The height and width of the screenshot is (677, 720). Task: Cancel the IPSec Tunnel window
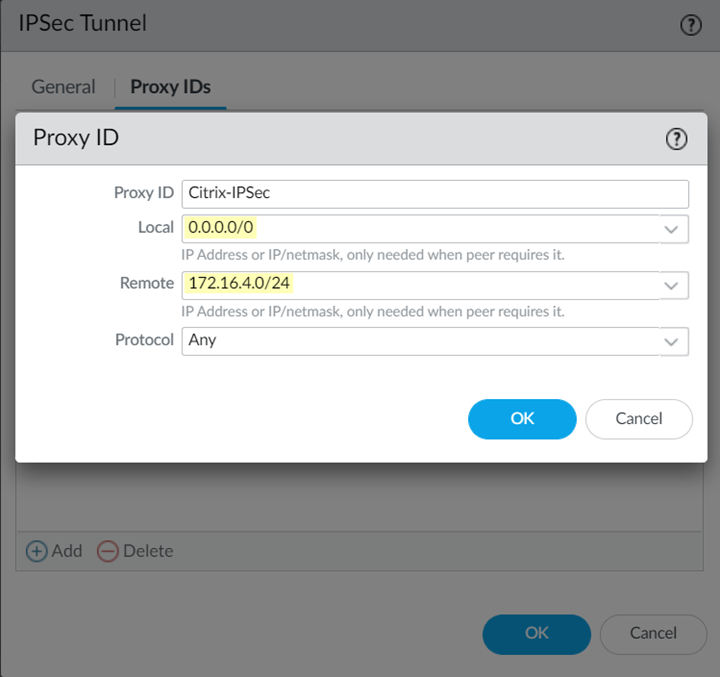click(x=653, y=633)
